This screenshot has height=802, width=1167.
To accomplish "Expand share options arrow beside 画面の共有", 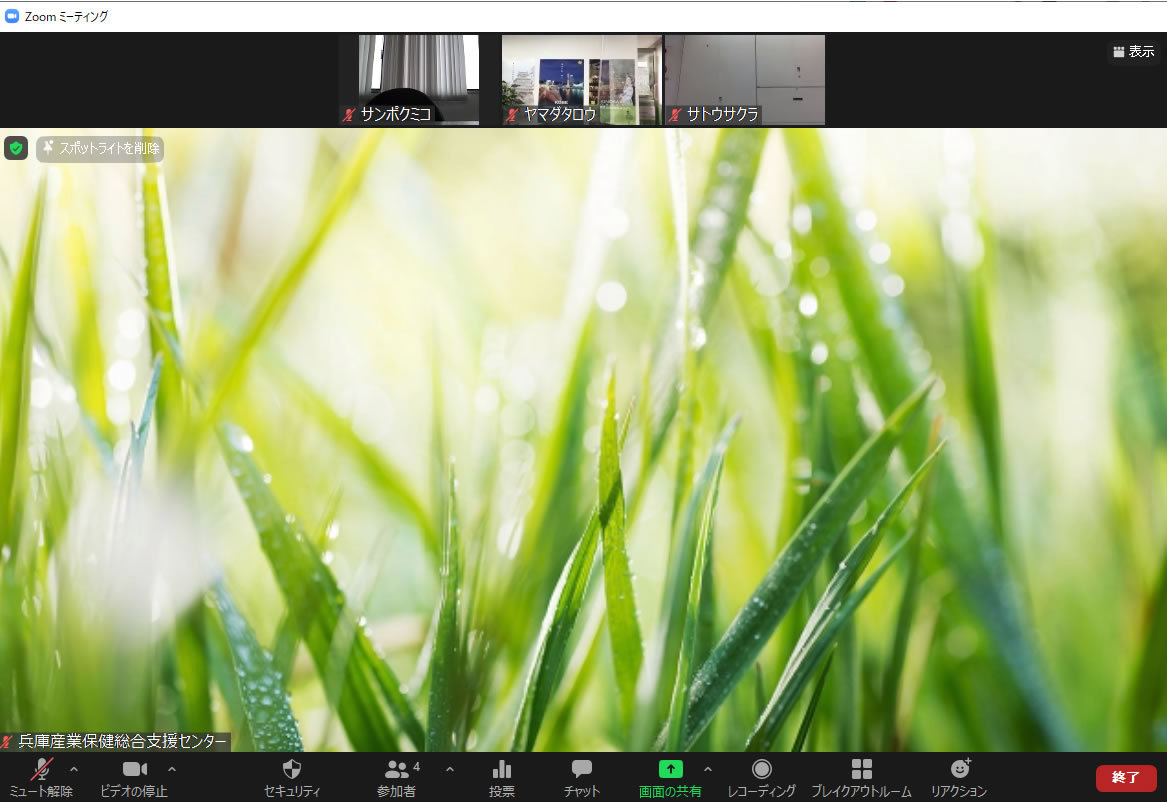I will (x=708, y=769).
